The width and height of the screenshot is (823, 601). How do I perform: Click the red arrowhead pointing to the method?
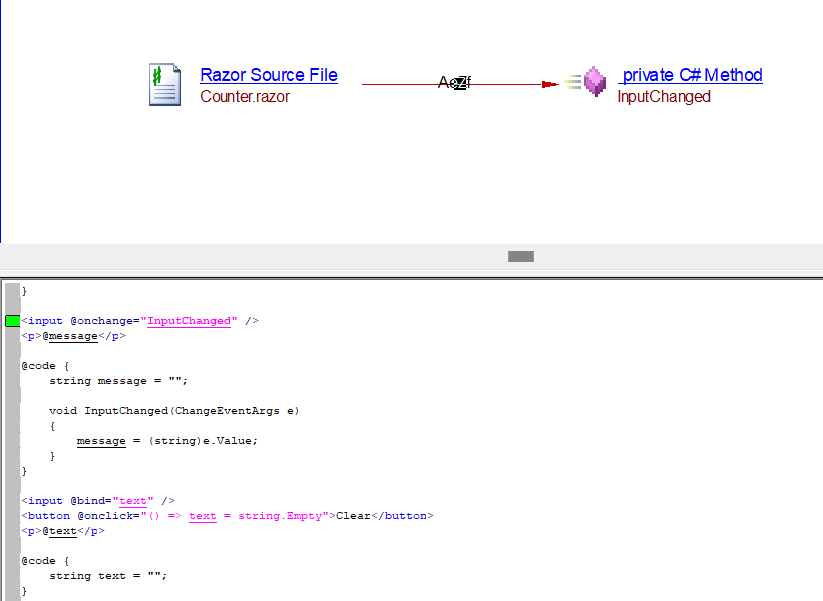[549, 84]
